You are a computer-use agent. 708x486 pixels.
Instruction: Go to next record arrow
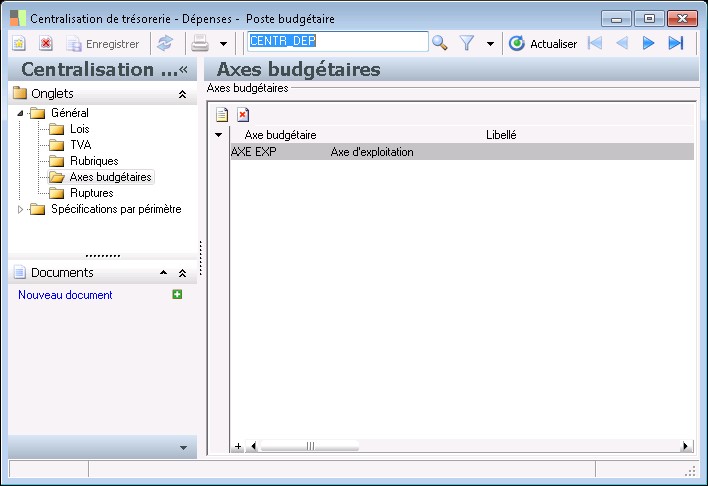(x=648, y=43)
